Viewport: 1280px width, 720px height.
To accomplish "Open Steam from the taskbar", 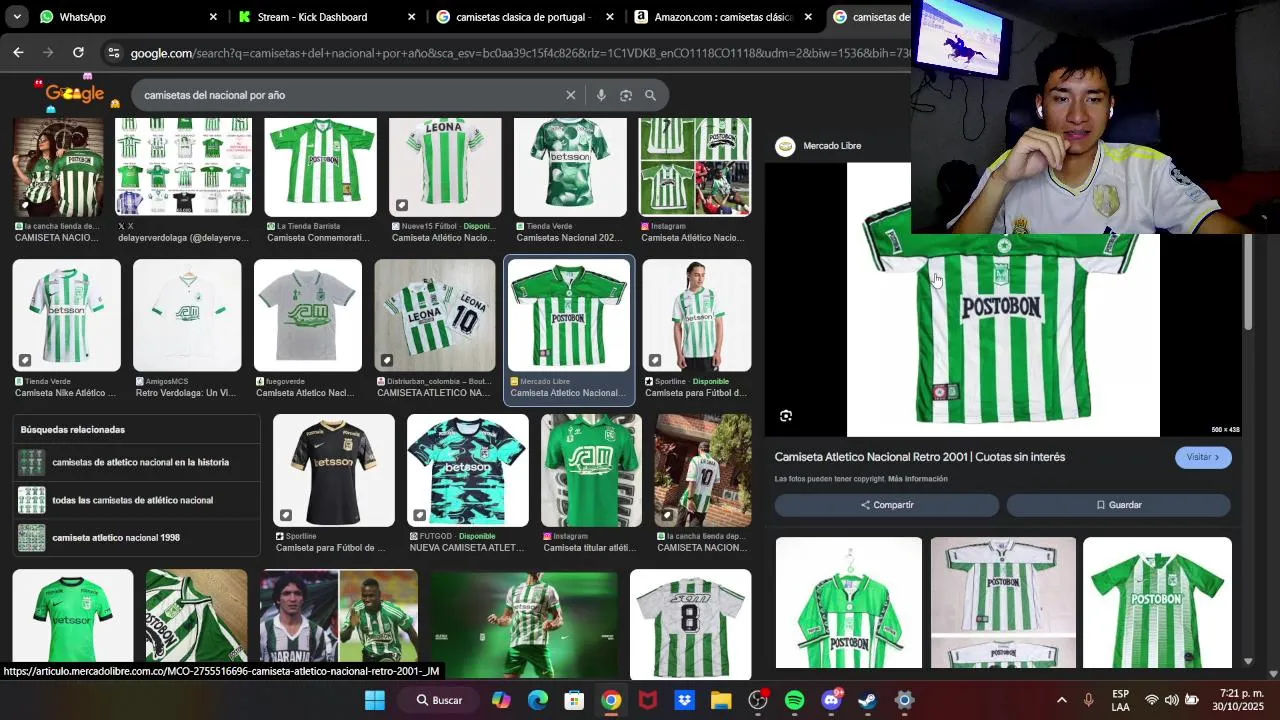I will pos(867,700).
